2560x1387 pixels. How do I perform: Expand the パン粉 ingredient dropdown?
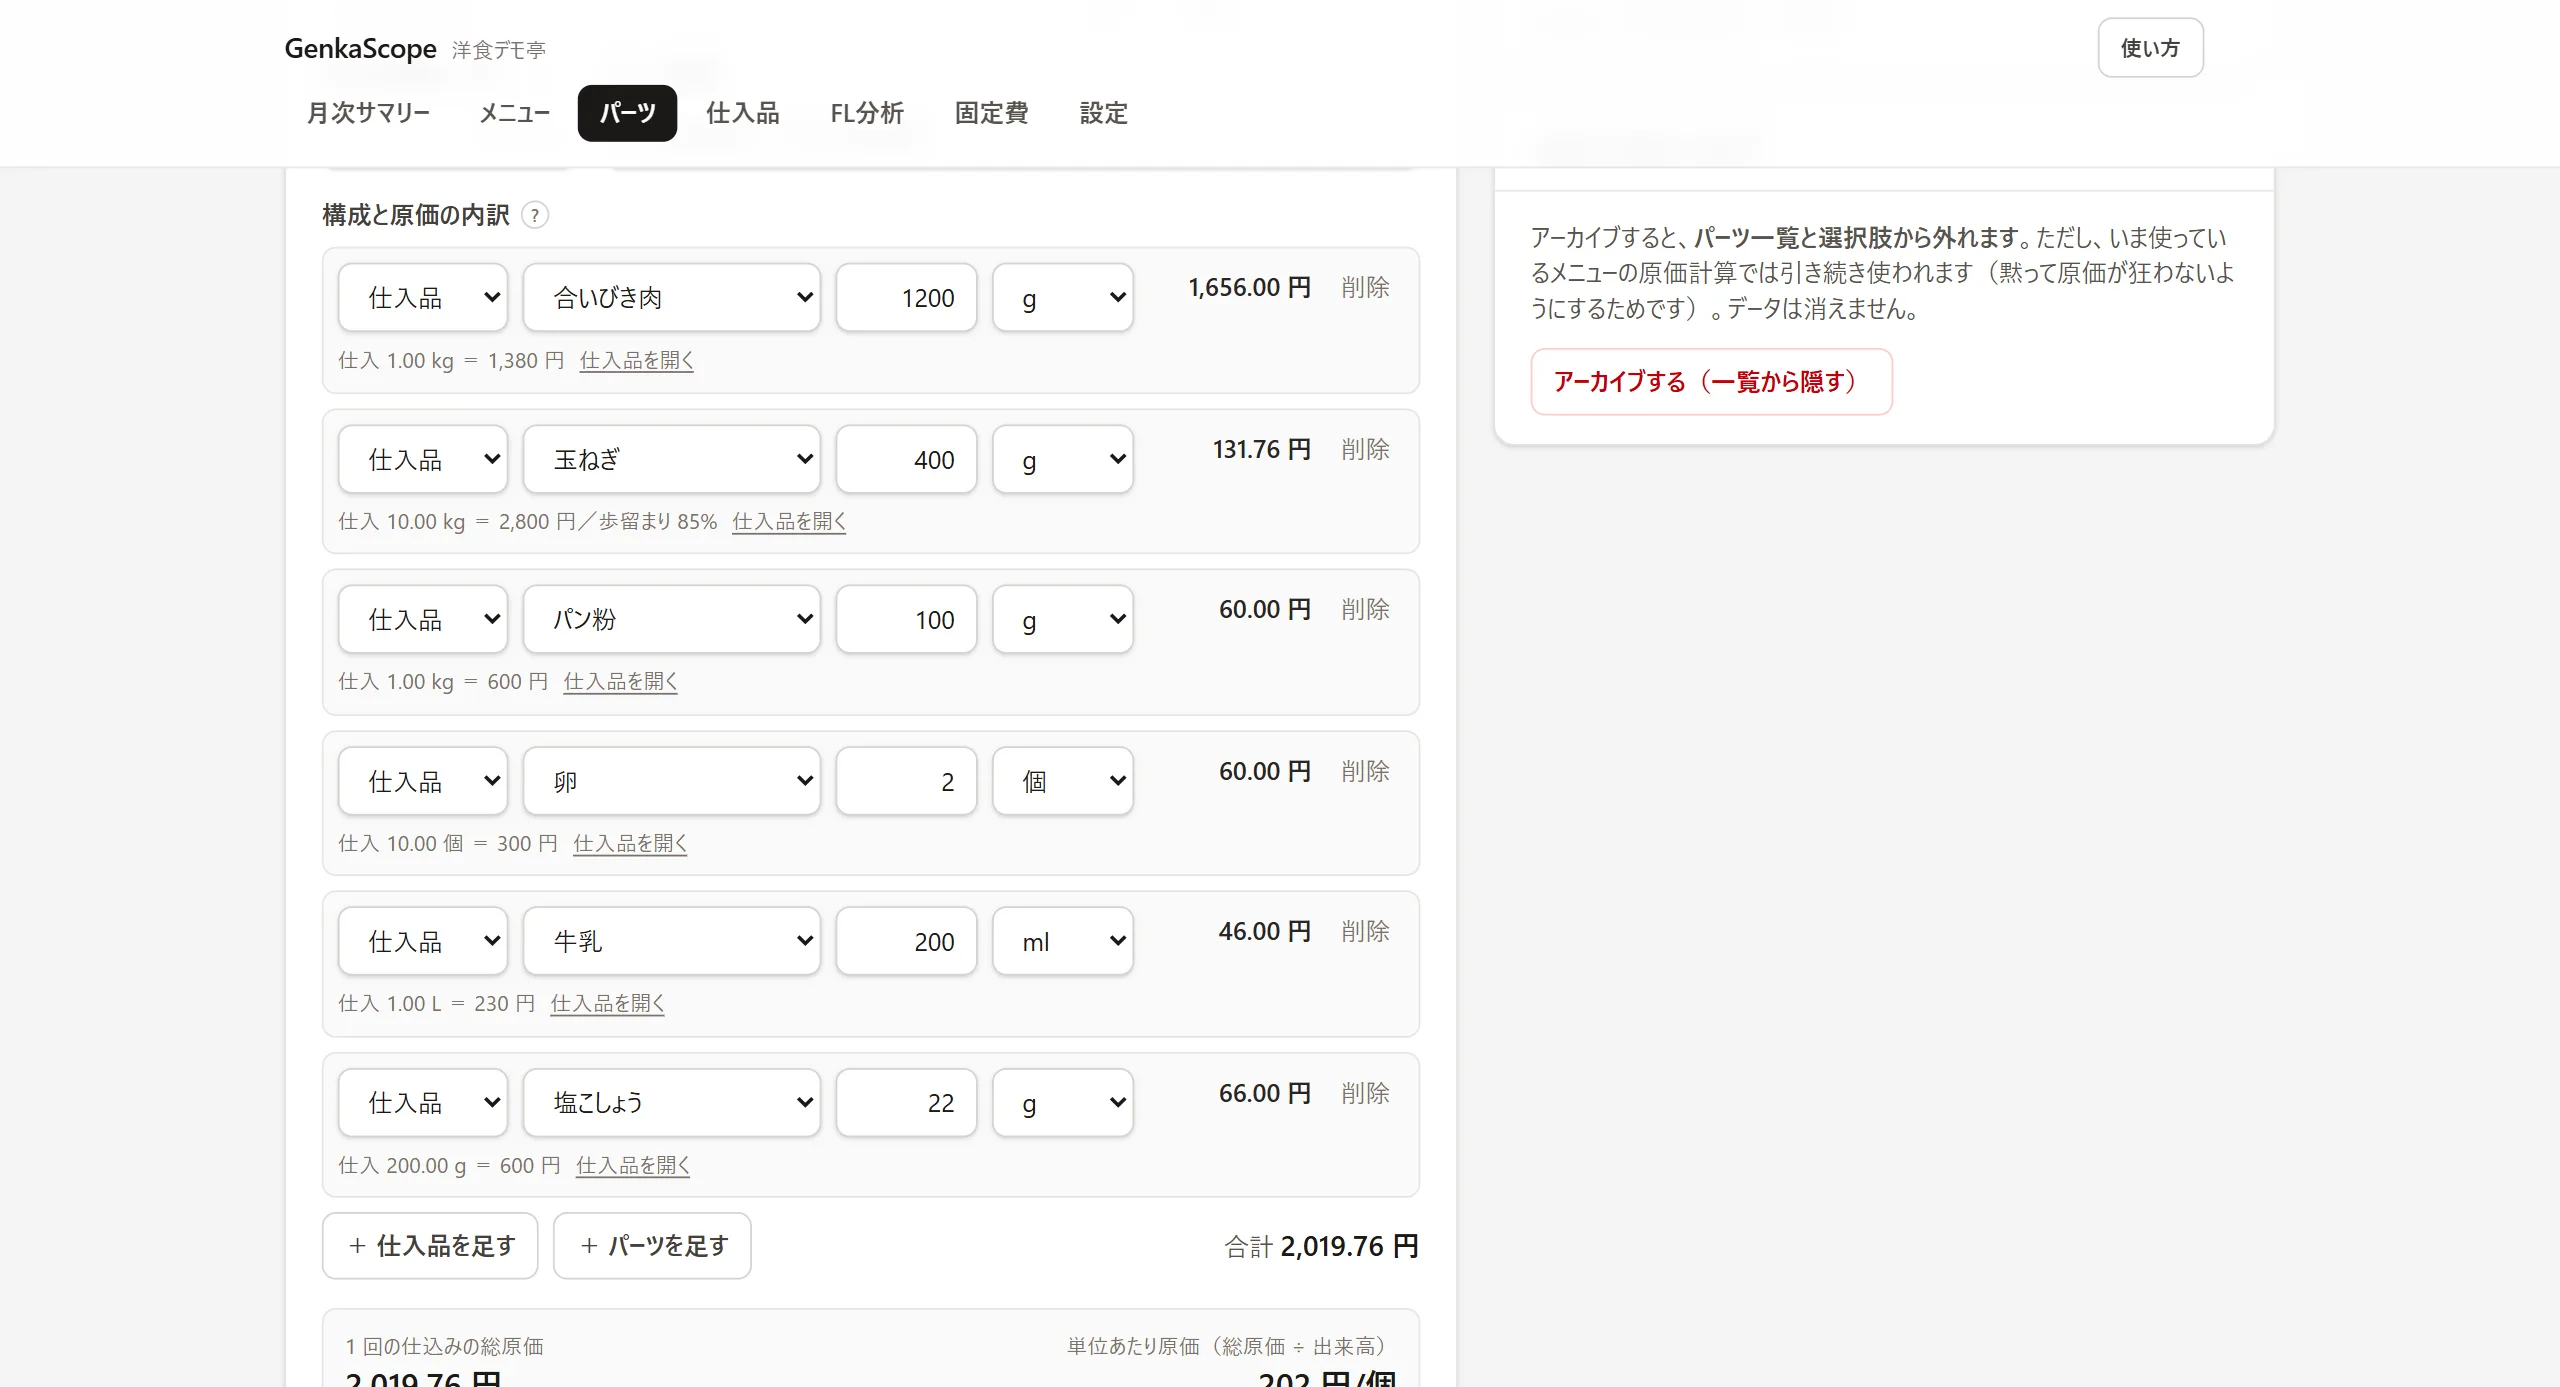(x=672, y=619)
